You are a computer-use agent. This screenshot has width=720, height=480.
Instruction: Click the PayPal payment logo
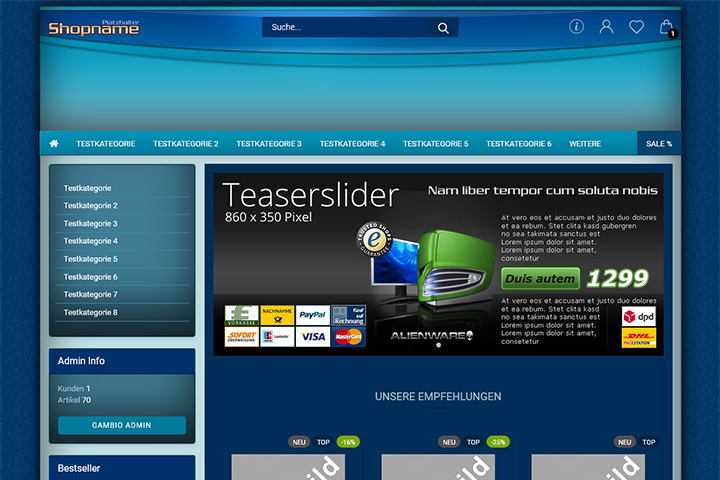pos(313,315)
